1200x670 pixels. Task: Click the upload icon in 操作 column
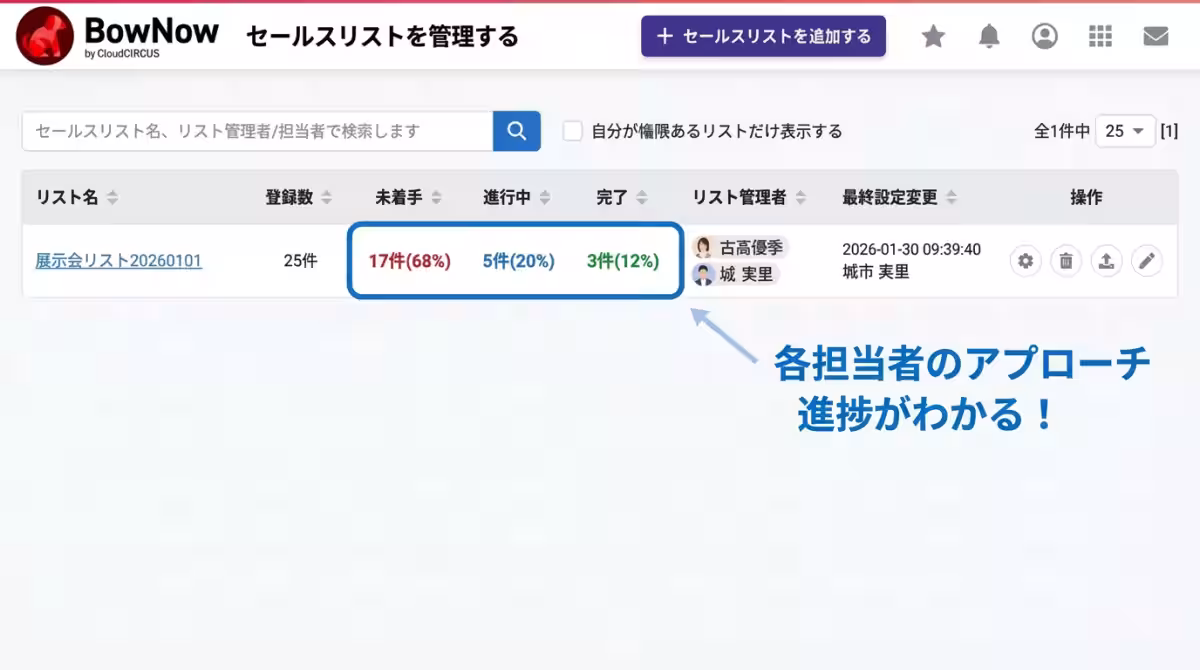coord(1107,261)
